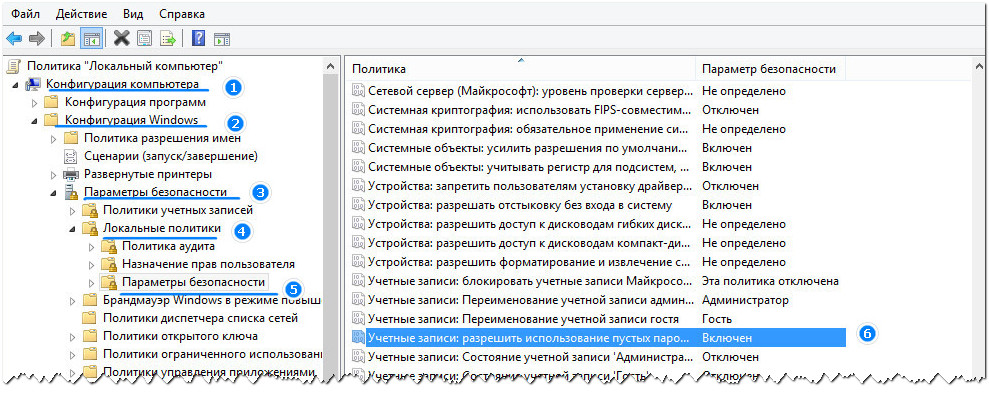Open the Файл menu
The image size is (989, 393).
coord(26,13)
